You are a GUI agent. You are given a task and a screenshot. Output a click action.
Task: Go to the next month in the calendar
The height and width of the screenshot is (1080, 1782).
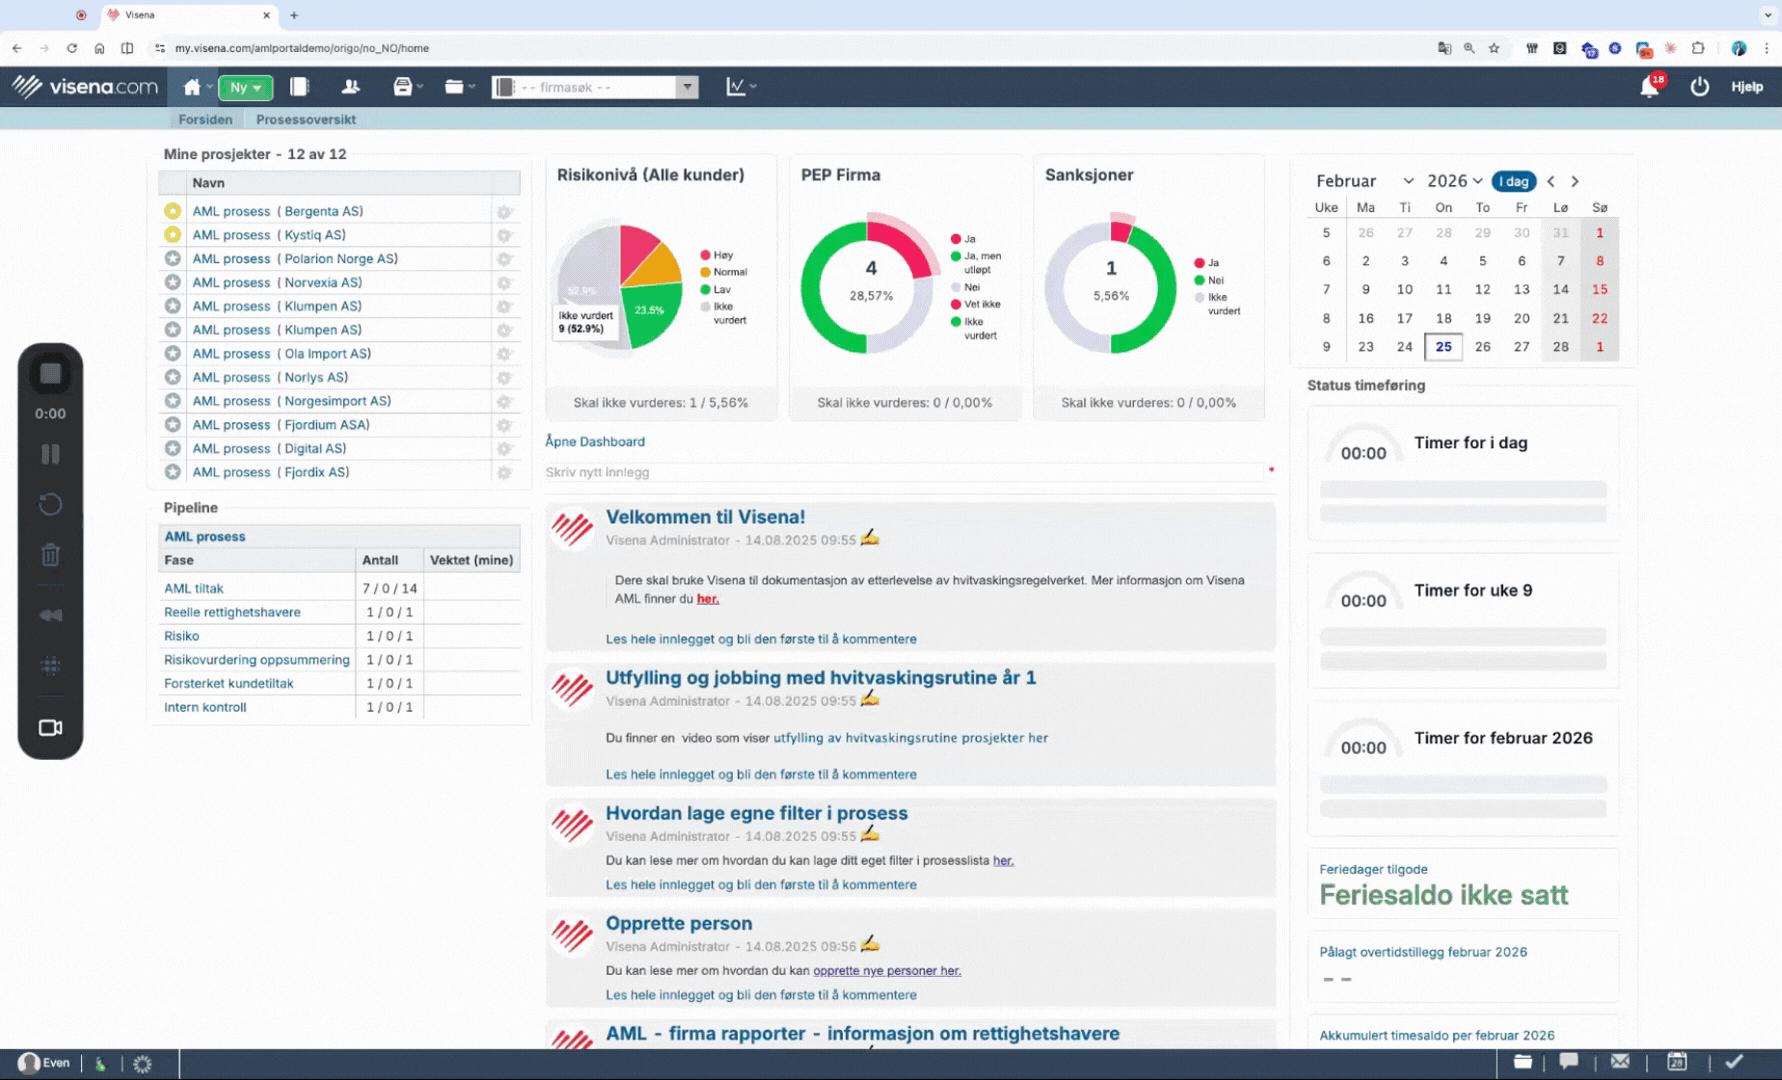[x=1575, y=181]
